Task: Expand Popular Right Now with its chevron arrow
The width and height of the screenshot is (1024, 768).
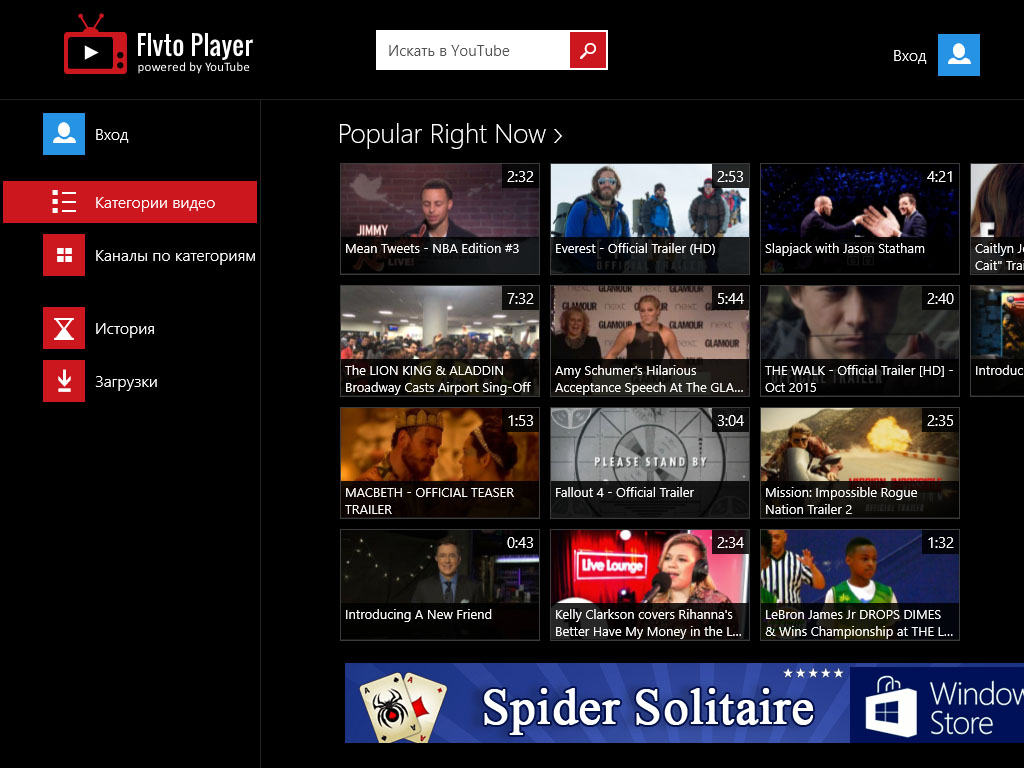Action: pos(558,135)
